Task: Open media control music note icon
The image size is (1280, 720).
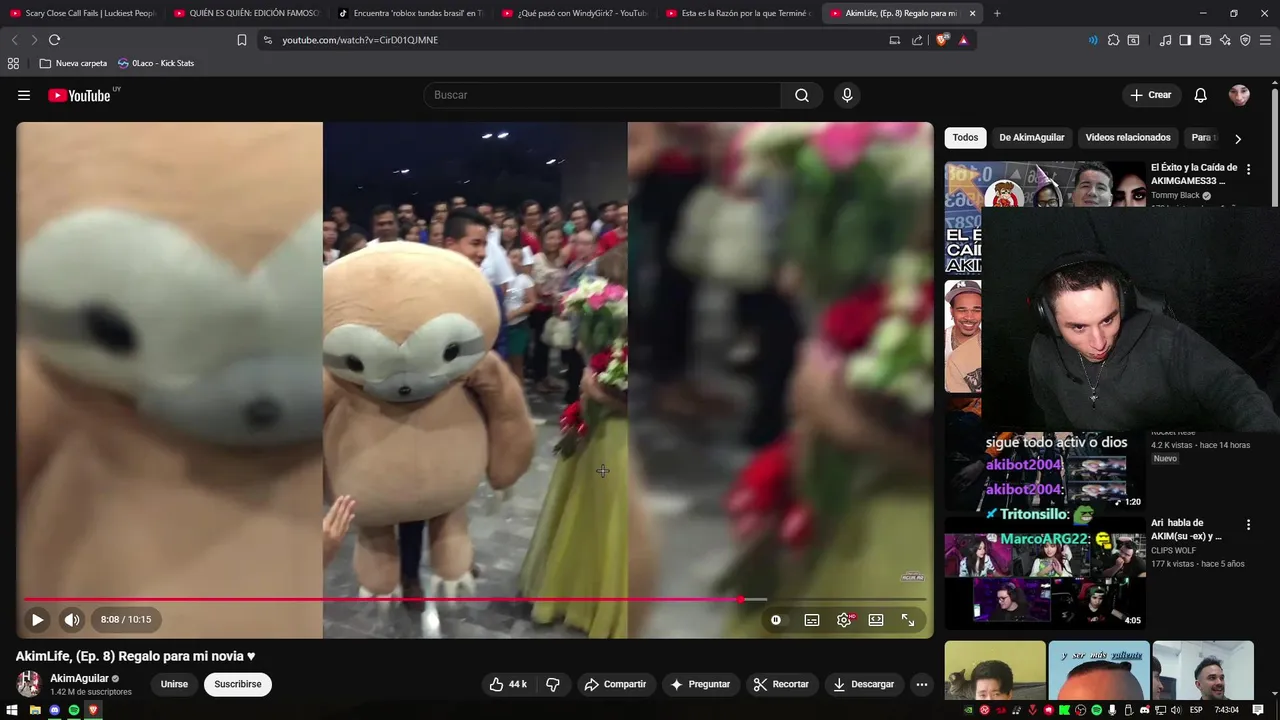Action: (x=1165, y=40)
